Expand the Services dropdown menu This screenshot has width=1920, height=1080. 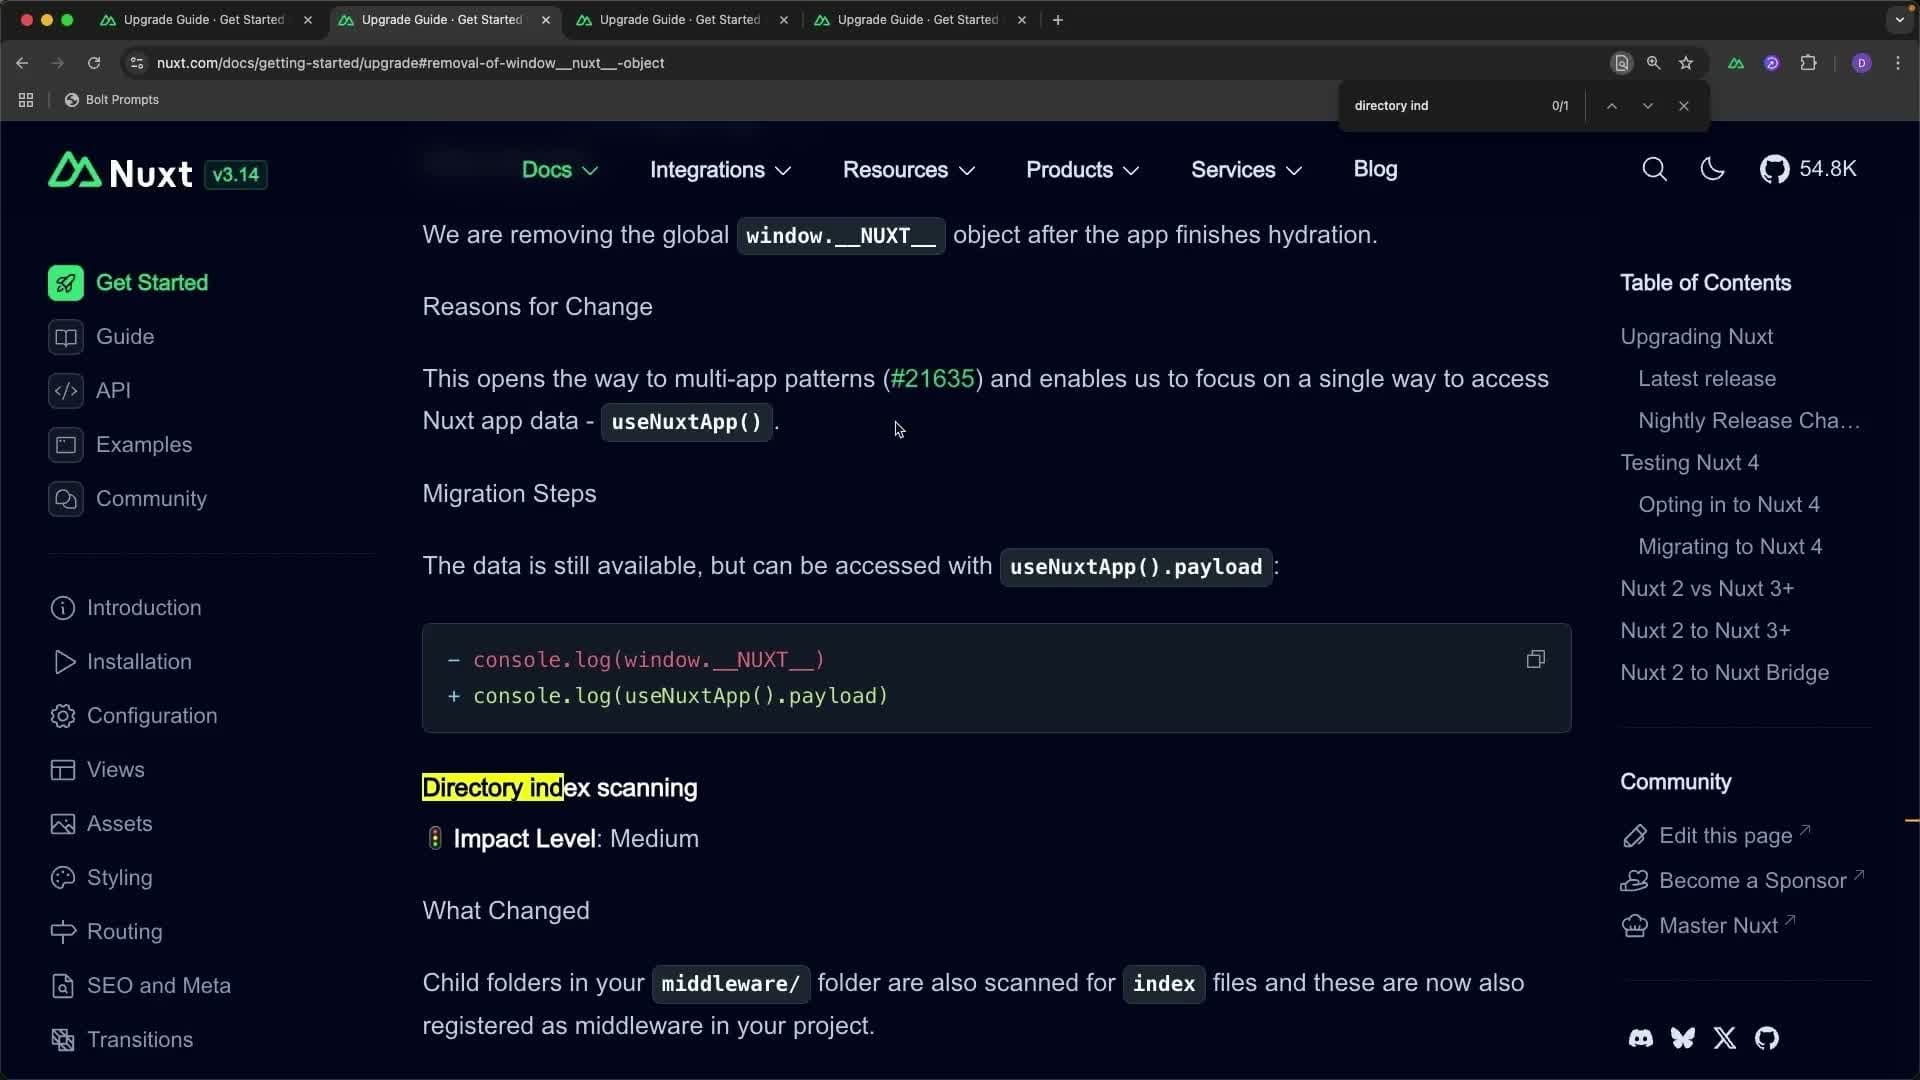coord(1246,170)
